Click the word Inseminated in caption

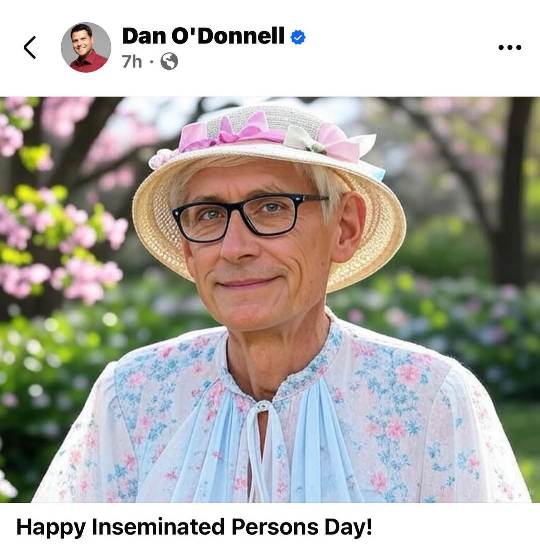pyautogui.click(x=158, y=527)
